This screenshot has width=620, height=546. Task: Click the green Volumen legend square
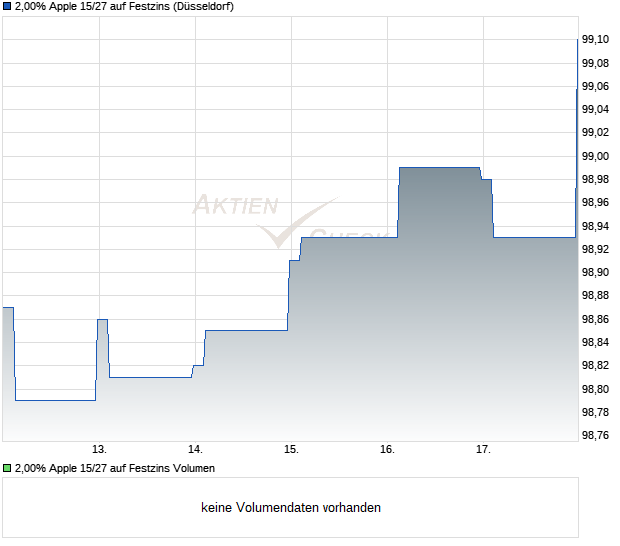click(x=7, y=469)
